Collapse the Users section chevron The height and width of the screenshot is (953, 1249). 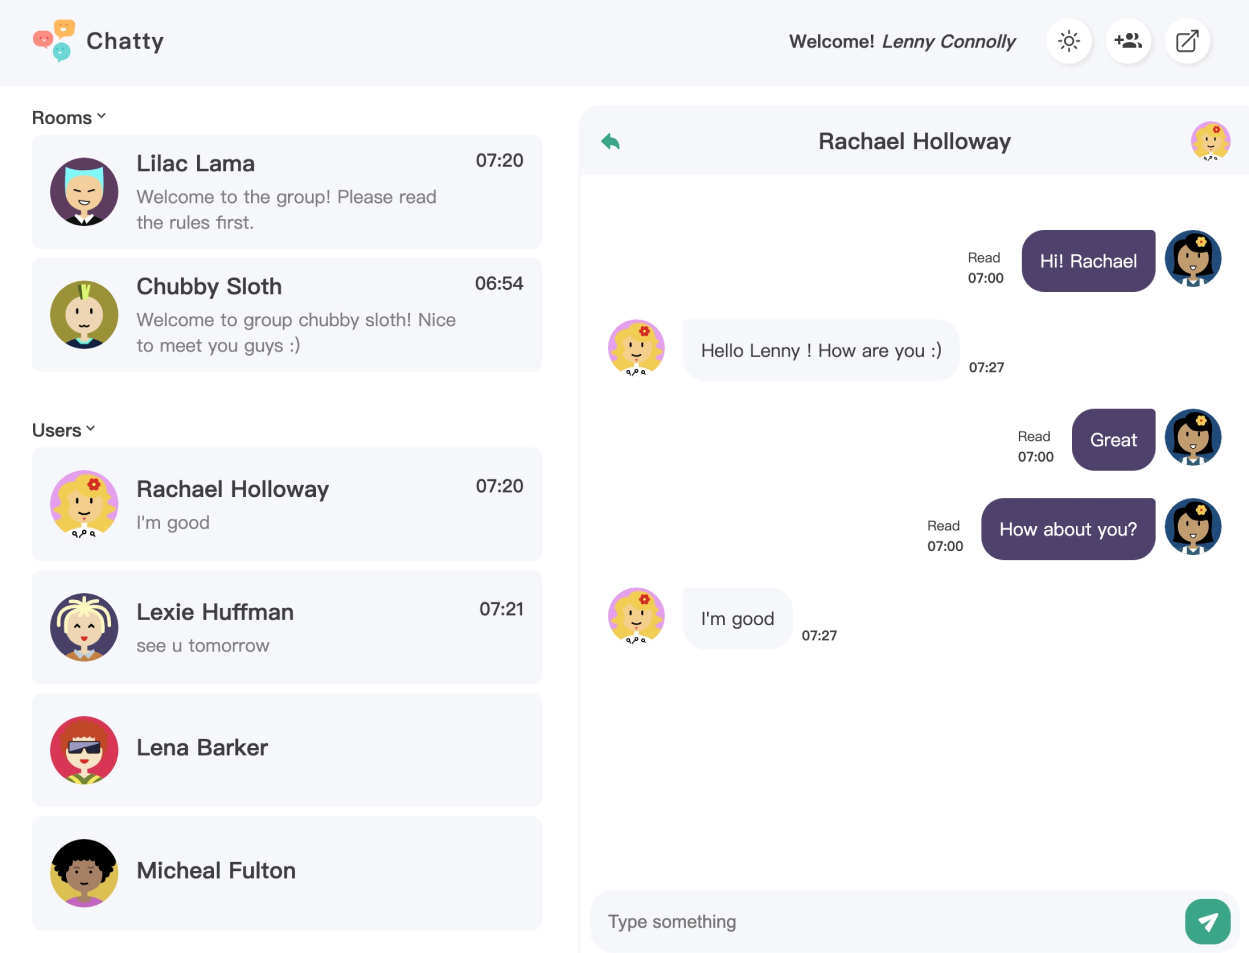pyautogui.click(x=91, y=429)
